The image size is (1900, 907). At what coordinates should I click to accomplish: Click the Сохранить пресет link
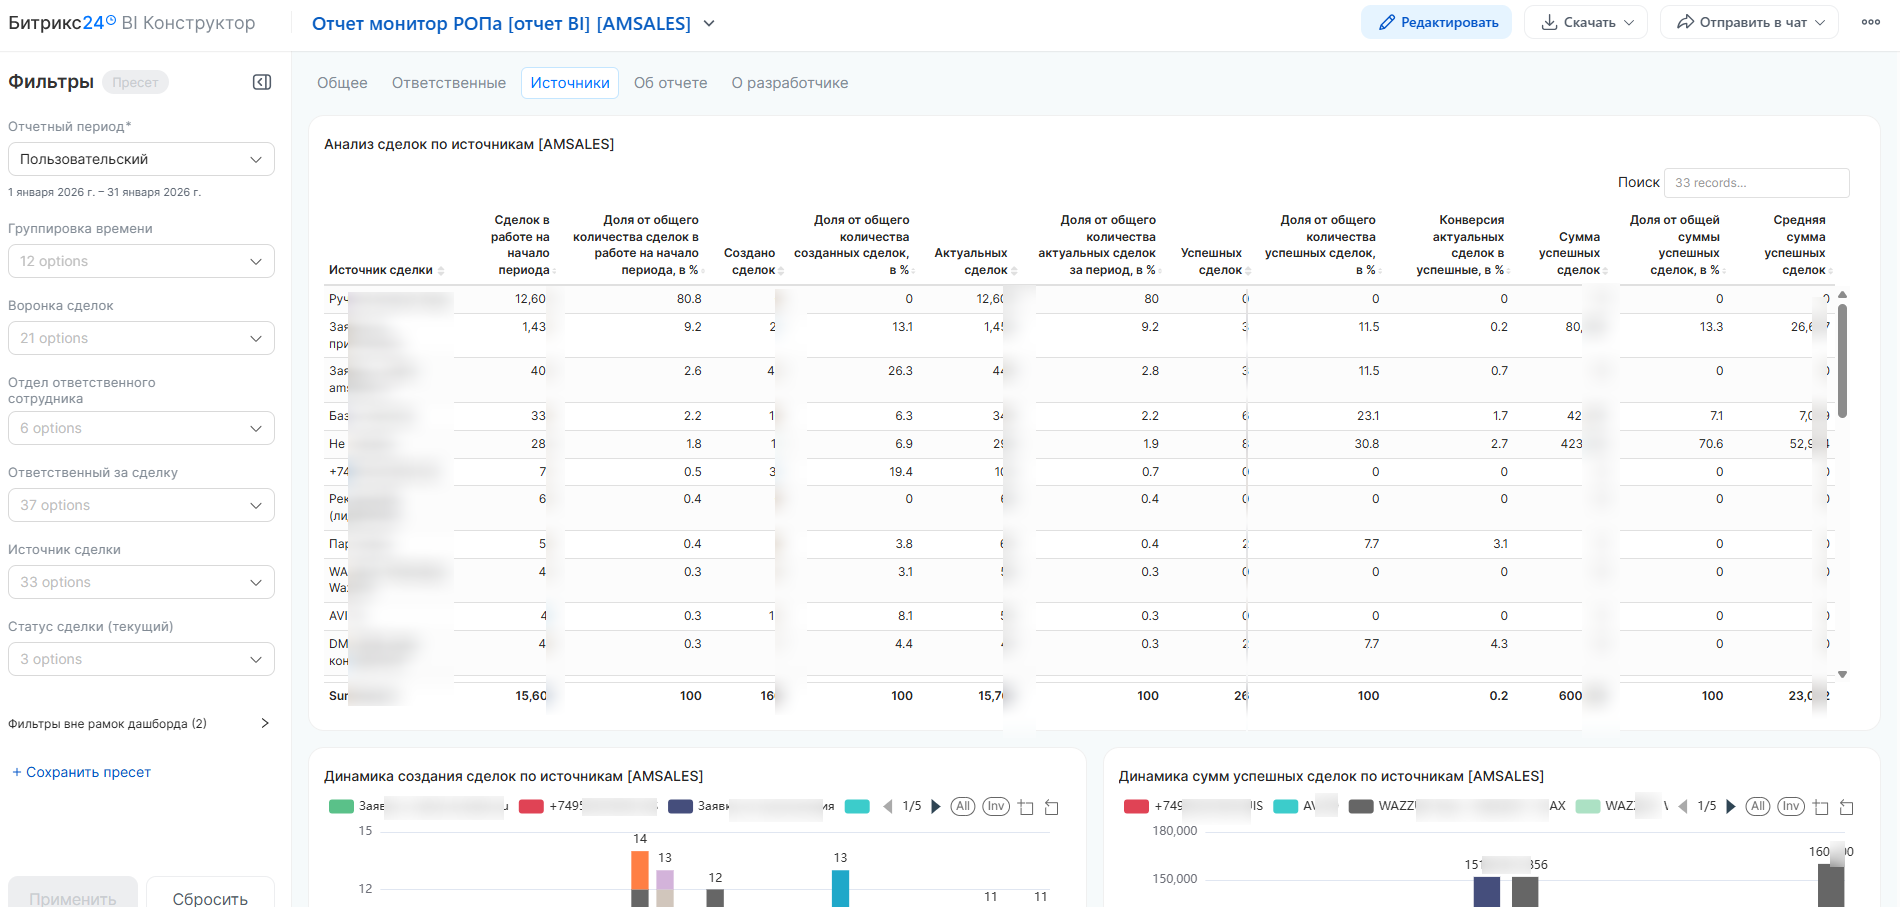82,772
